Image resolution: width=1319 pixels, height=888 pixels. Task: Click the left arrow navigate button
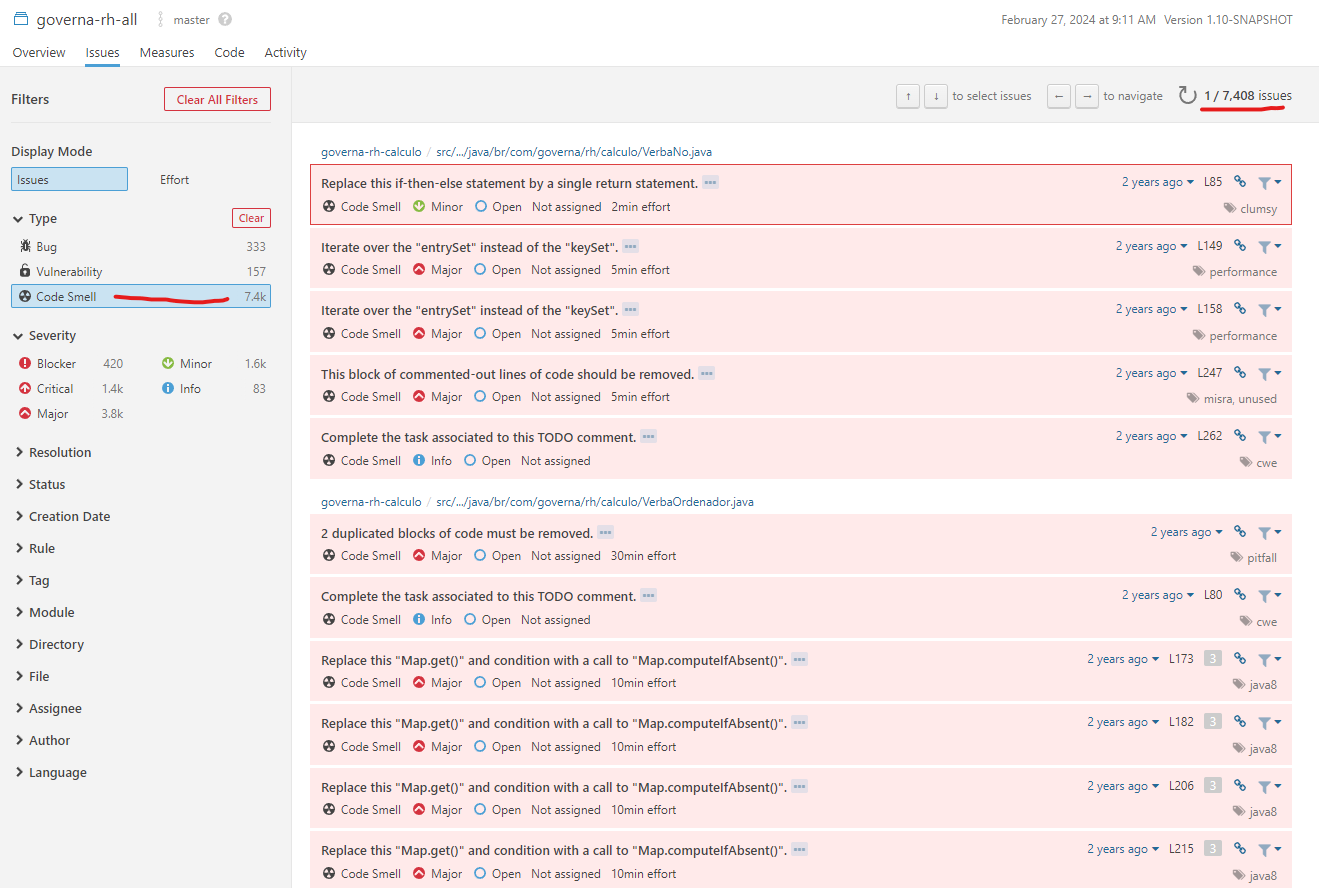[1059, 96]
